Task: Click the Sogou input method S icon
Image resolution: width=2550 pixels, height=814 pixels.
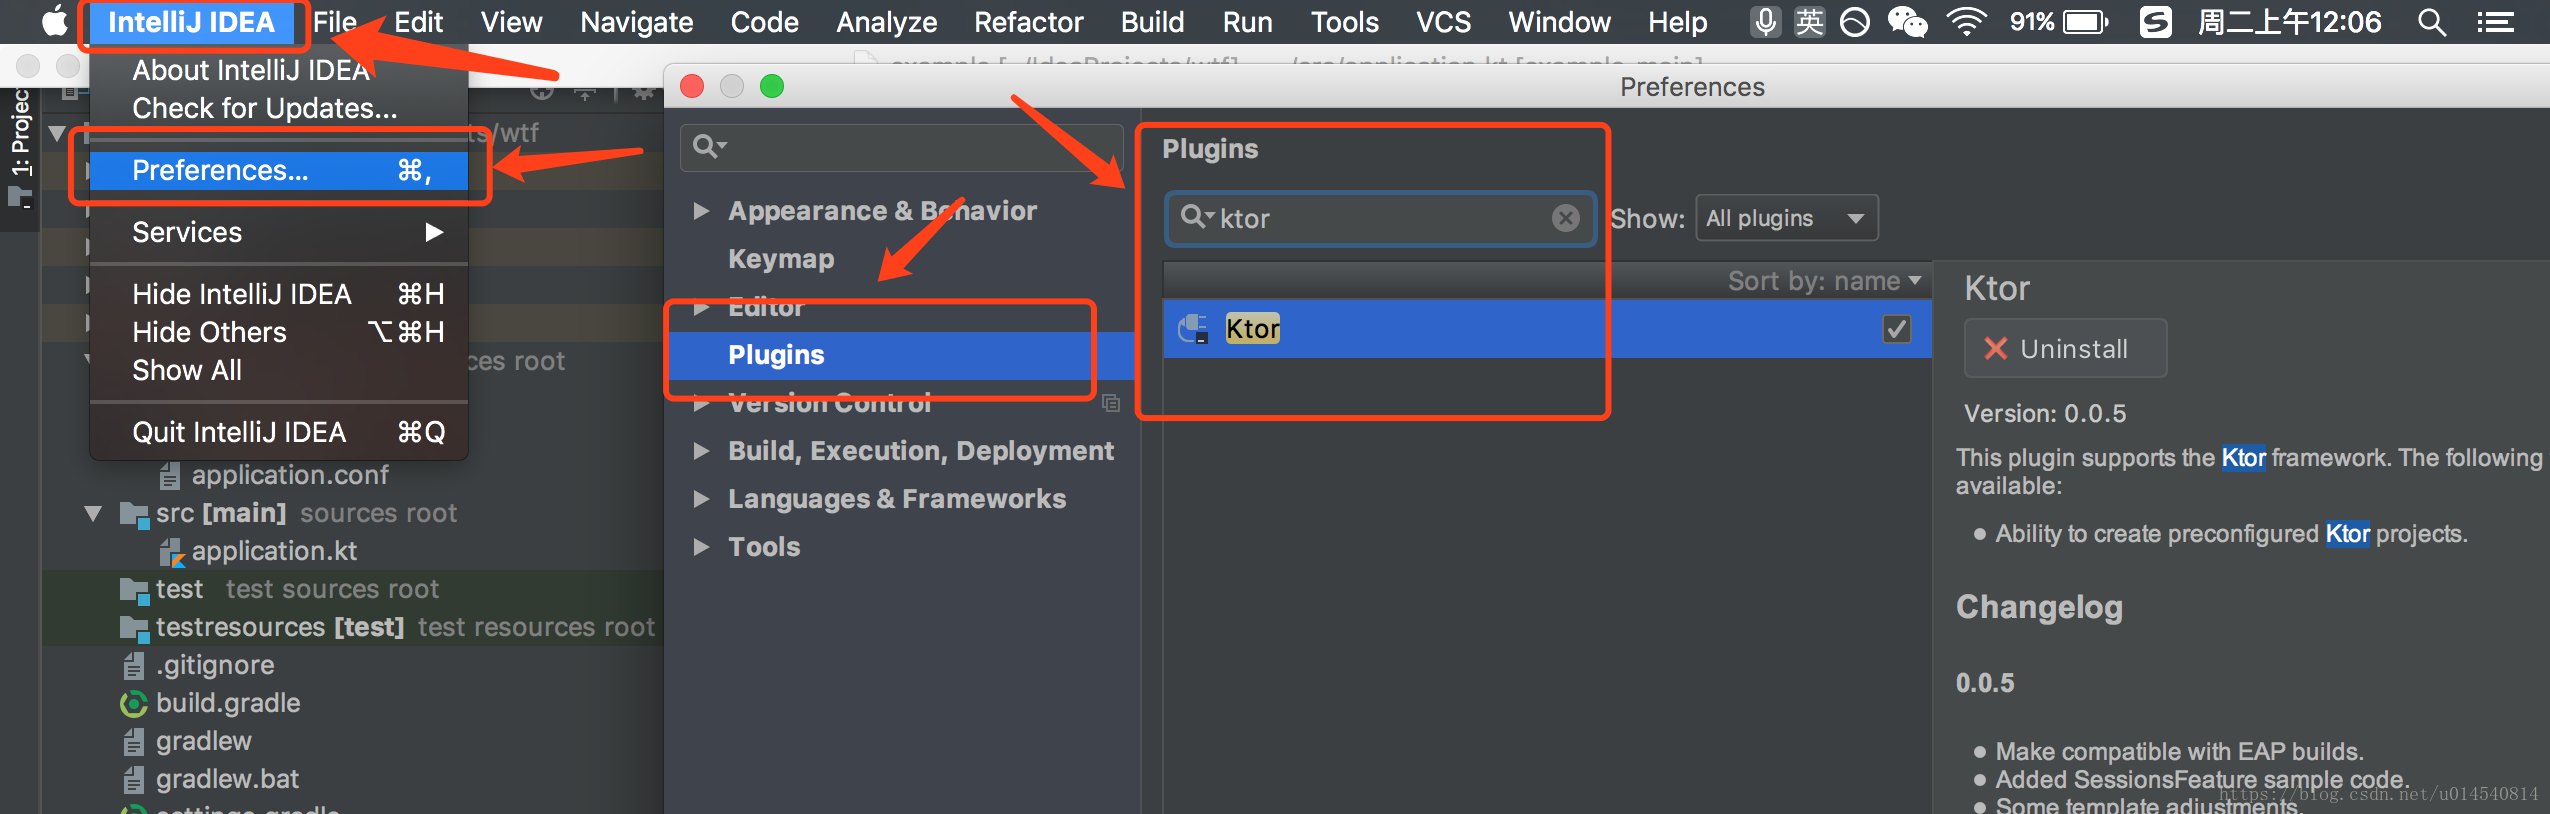Action: [x=2155, y=21]
